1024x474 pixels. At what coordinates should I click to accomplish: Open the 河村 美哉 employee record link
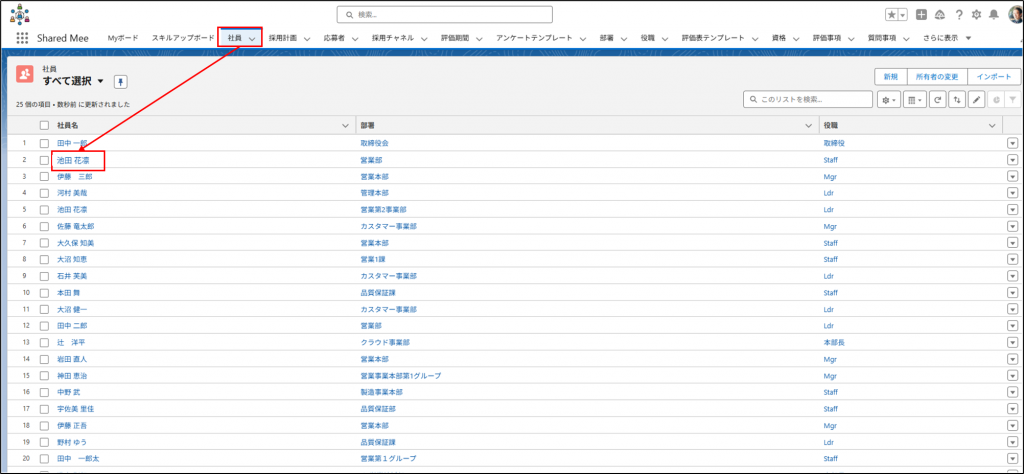pyautogui.click(x=73, y=193)
